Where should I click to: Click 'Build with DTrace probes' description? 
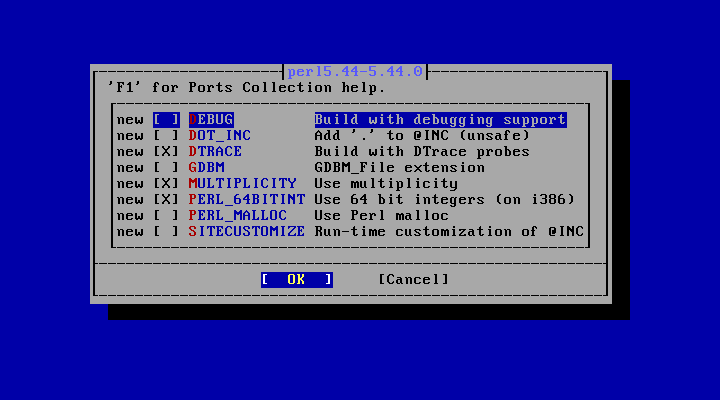(422, 152)
